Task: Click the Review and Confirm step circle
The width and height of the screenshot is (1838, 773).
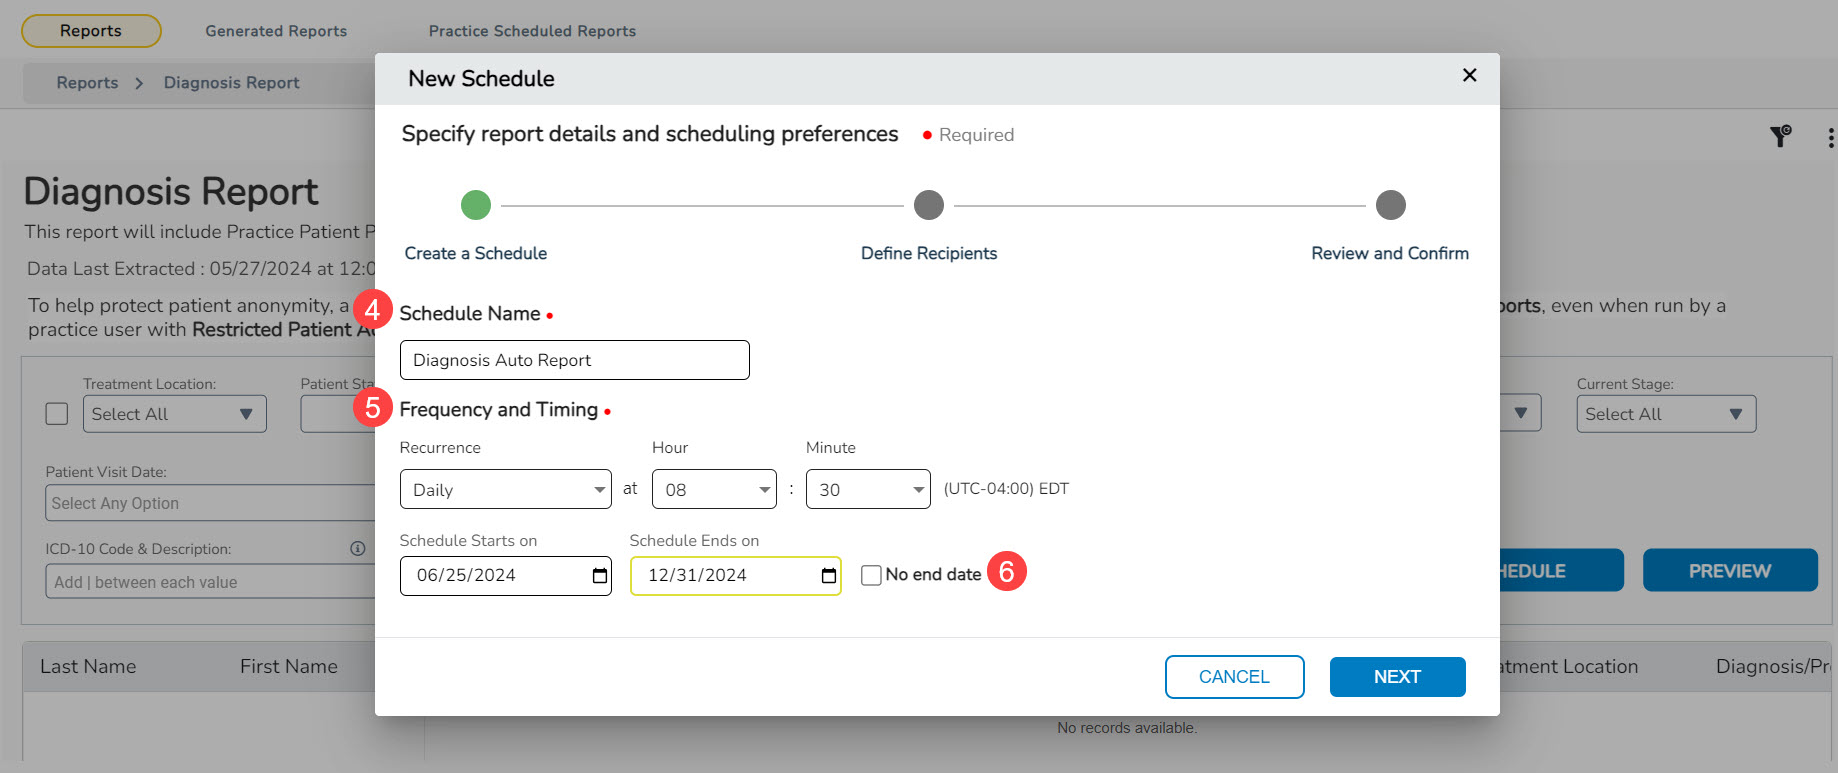Action: 1390,205
